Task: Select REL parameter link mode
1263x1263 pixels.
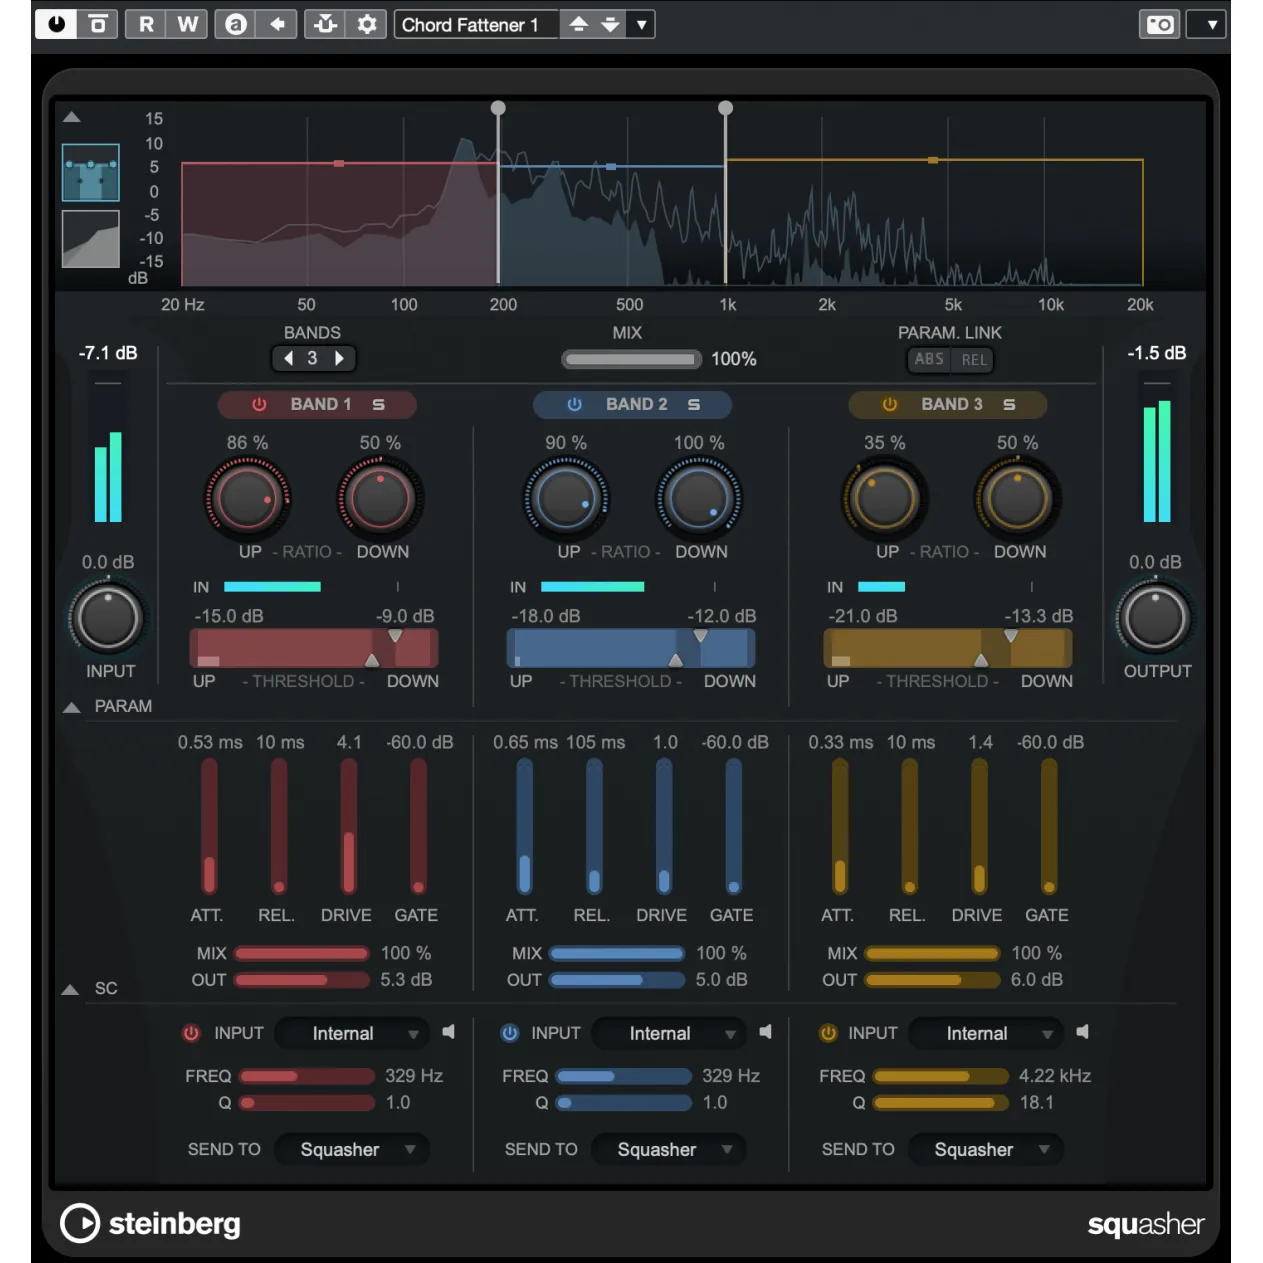Action: pyautogui.click(x=973, y=359)
